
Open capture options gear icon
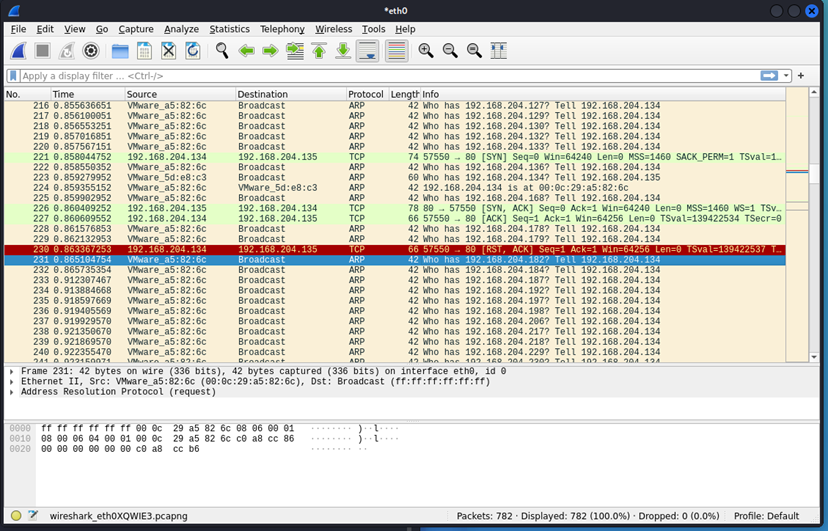point(91,51)
